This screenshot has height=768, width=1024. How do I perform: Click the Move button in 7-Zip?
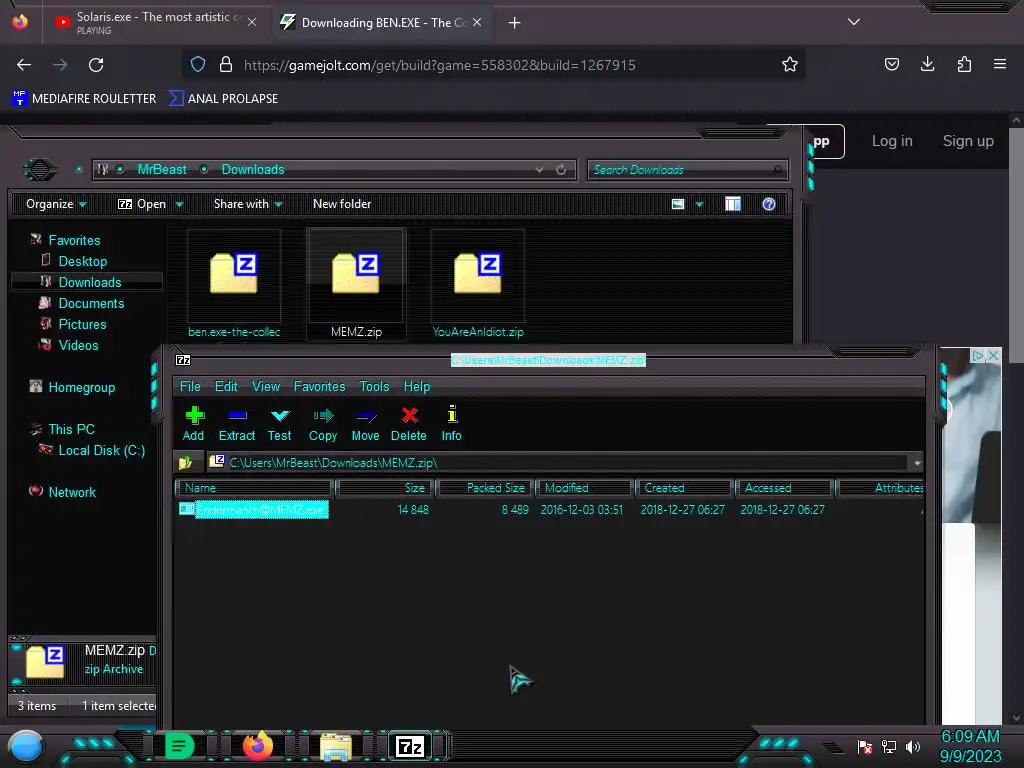[x=365, y=424]
